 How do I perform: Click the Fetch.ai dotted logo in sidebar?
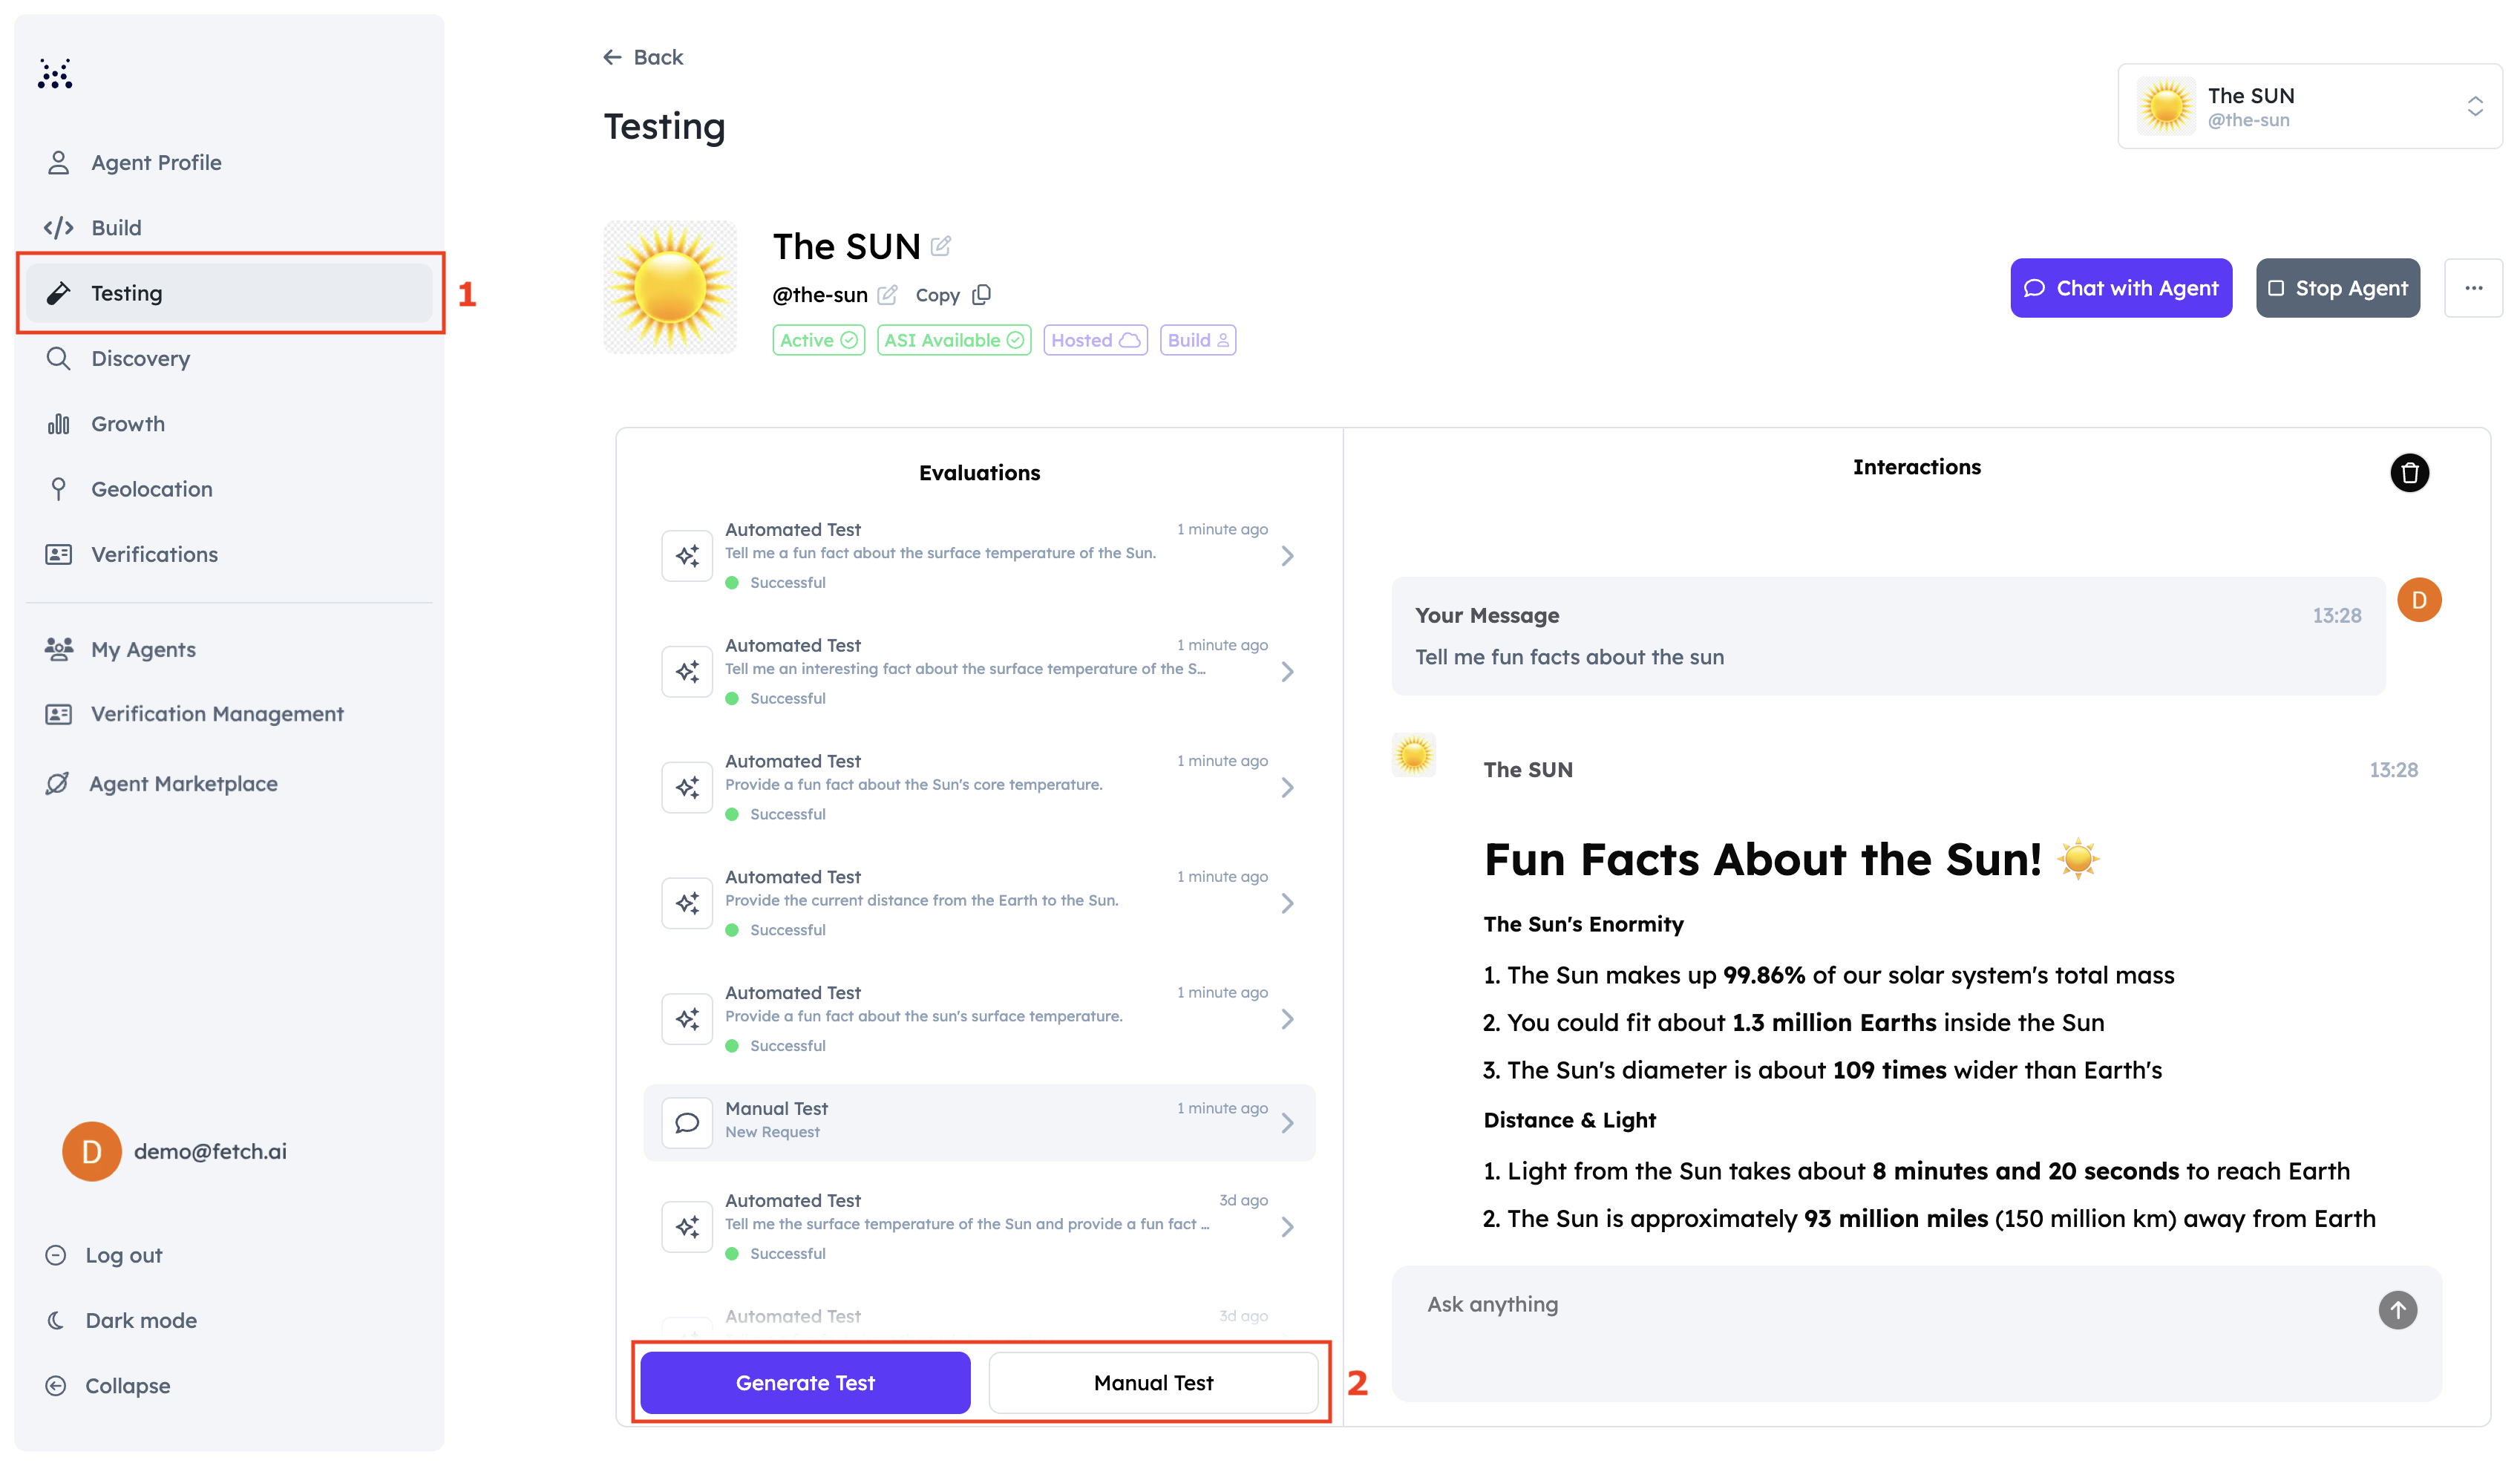pyautogui.click(x=55, y=74)
